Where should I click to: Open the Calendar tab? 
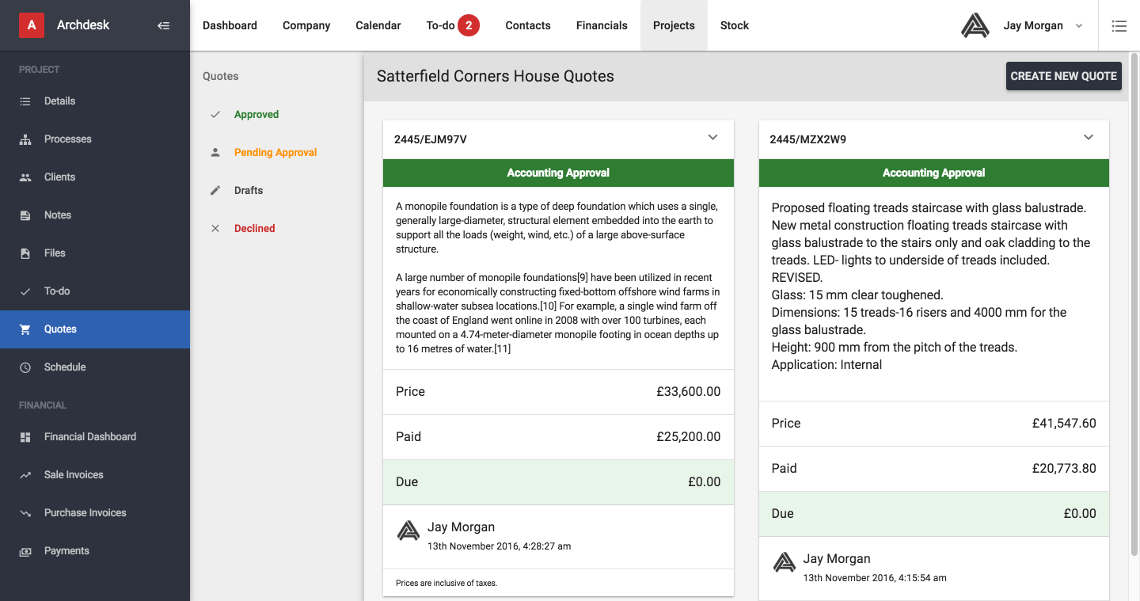(x=378, y=25)
